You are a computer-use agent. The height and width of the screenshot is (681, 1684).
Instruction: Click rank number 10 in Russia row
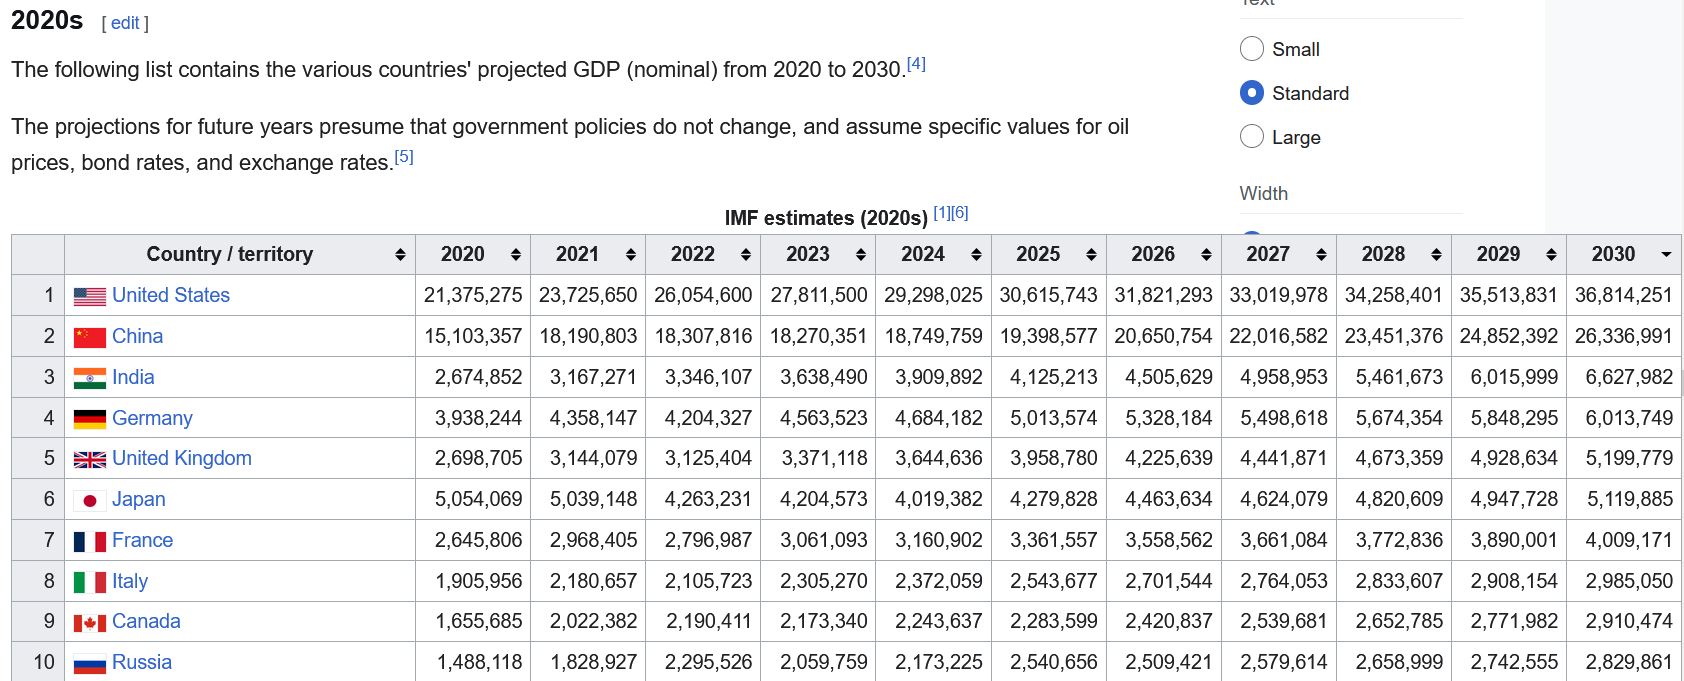(44, 662)
